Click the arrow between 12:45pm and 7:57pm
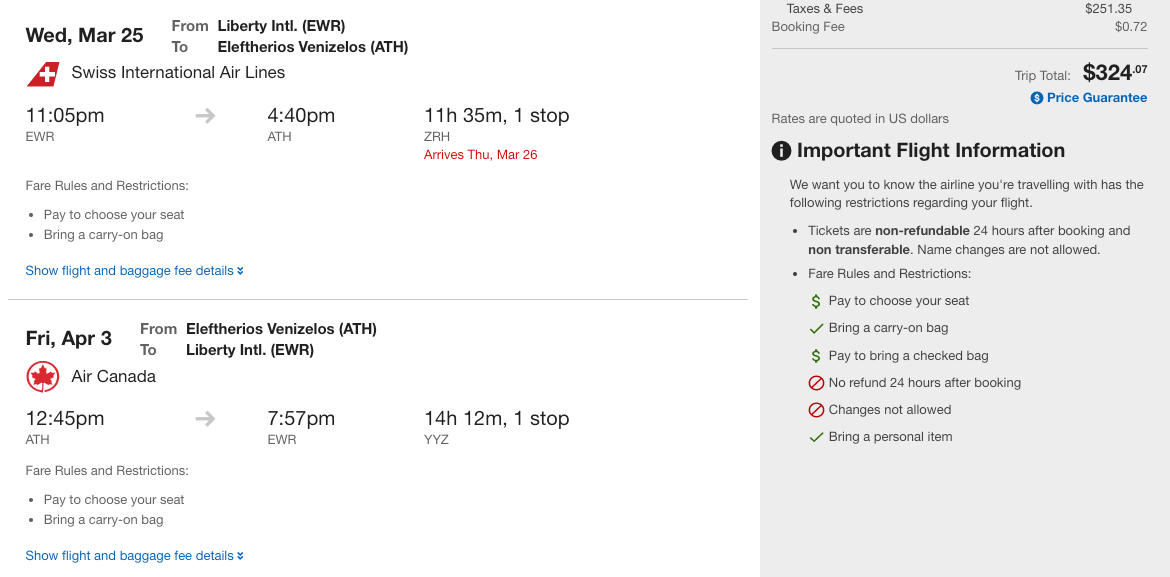Screen dimensions: 1170x577 tap(205, 419)
